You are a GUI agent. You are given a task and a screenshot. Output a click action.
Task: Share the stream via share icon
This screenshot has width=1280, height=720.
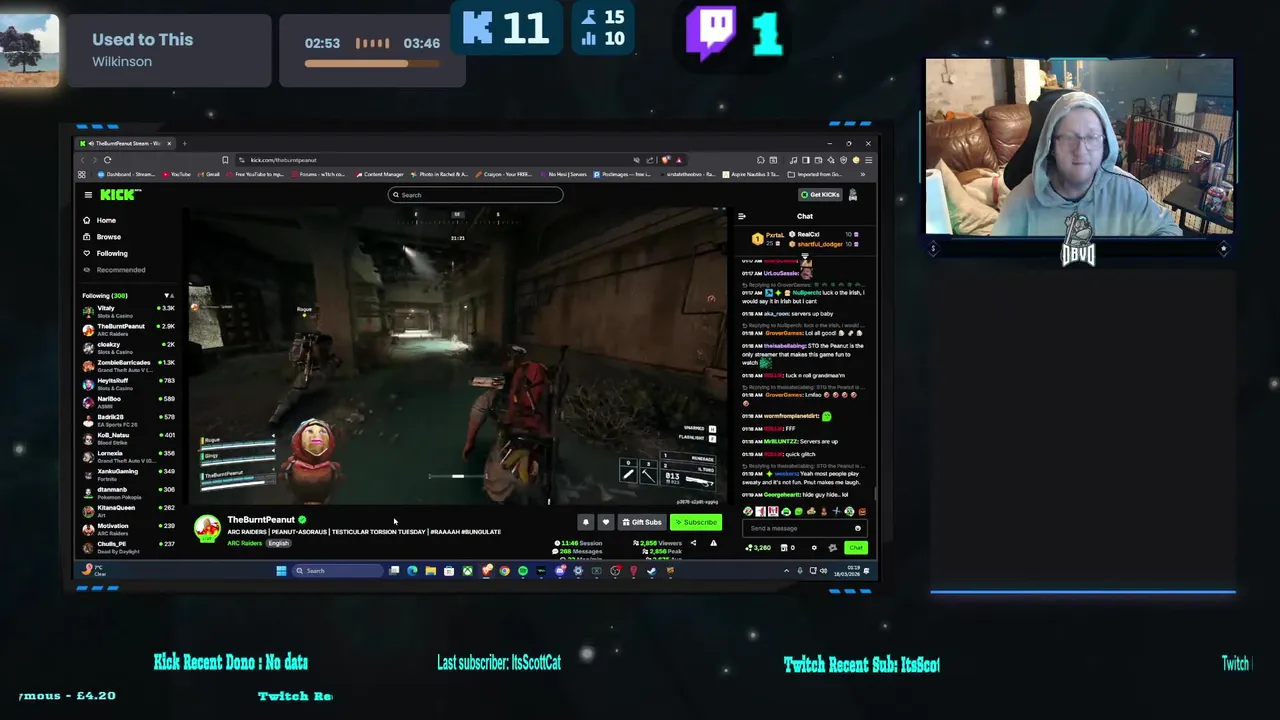coord(693,543)
